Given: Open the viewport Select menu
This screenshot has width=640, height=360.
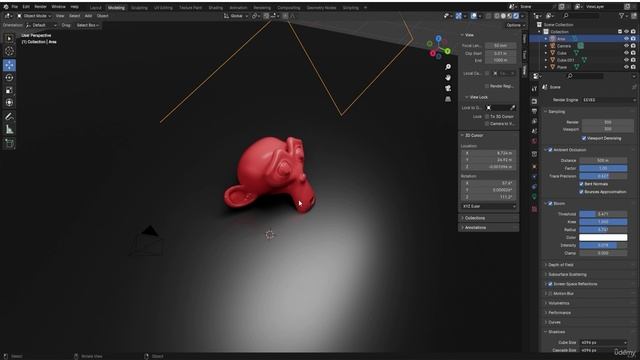Looking at the screenshot, I should point(74,16).
